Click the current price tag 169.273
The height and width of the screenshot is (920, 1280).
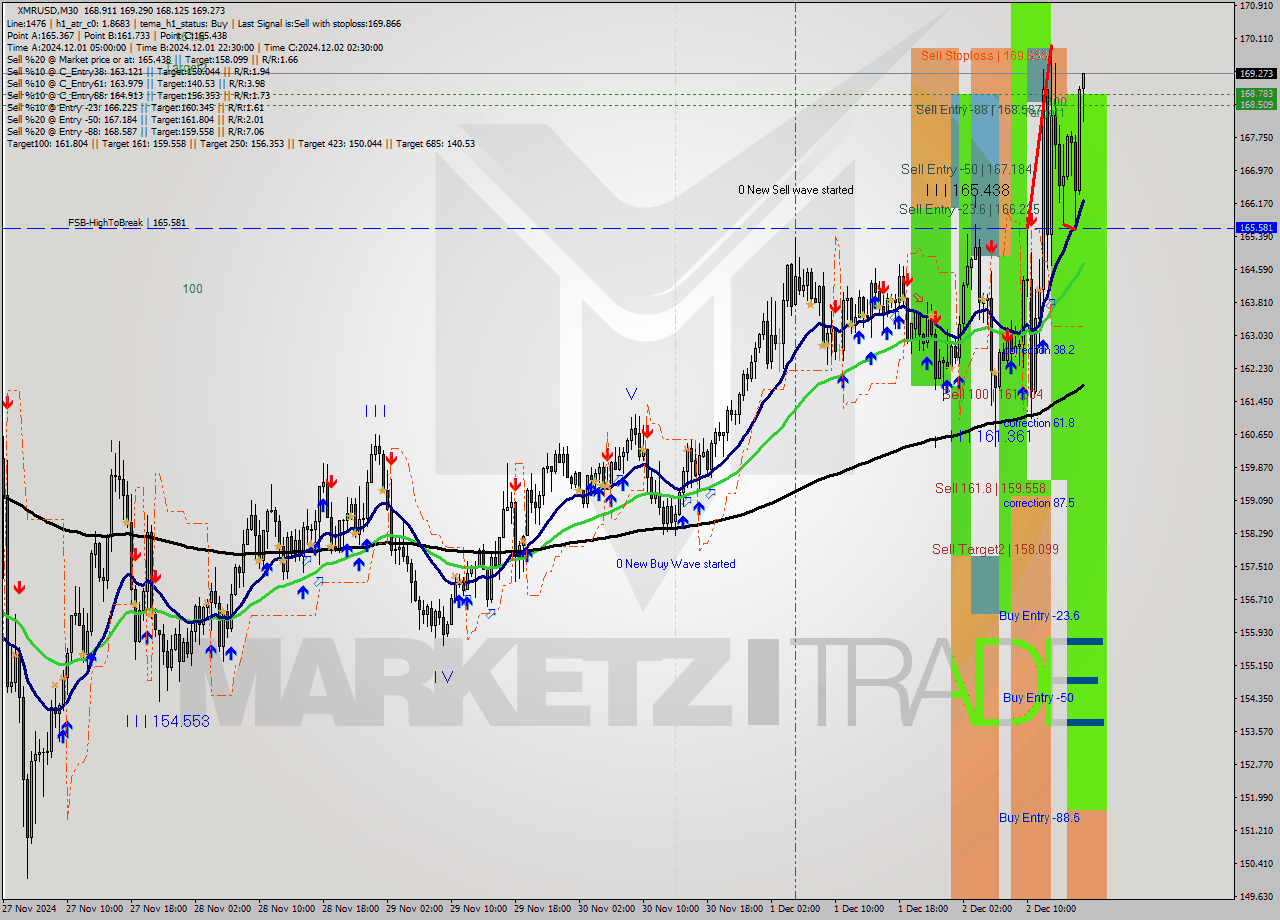point(1256,73)
